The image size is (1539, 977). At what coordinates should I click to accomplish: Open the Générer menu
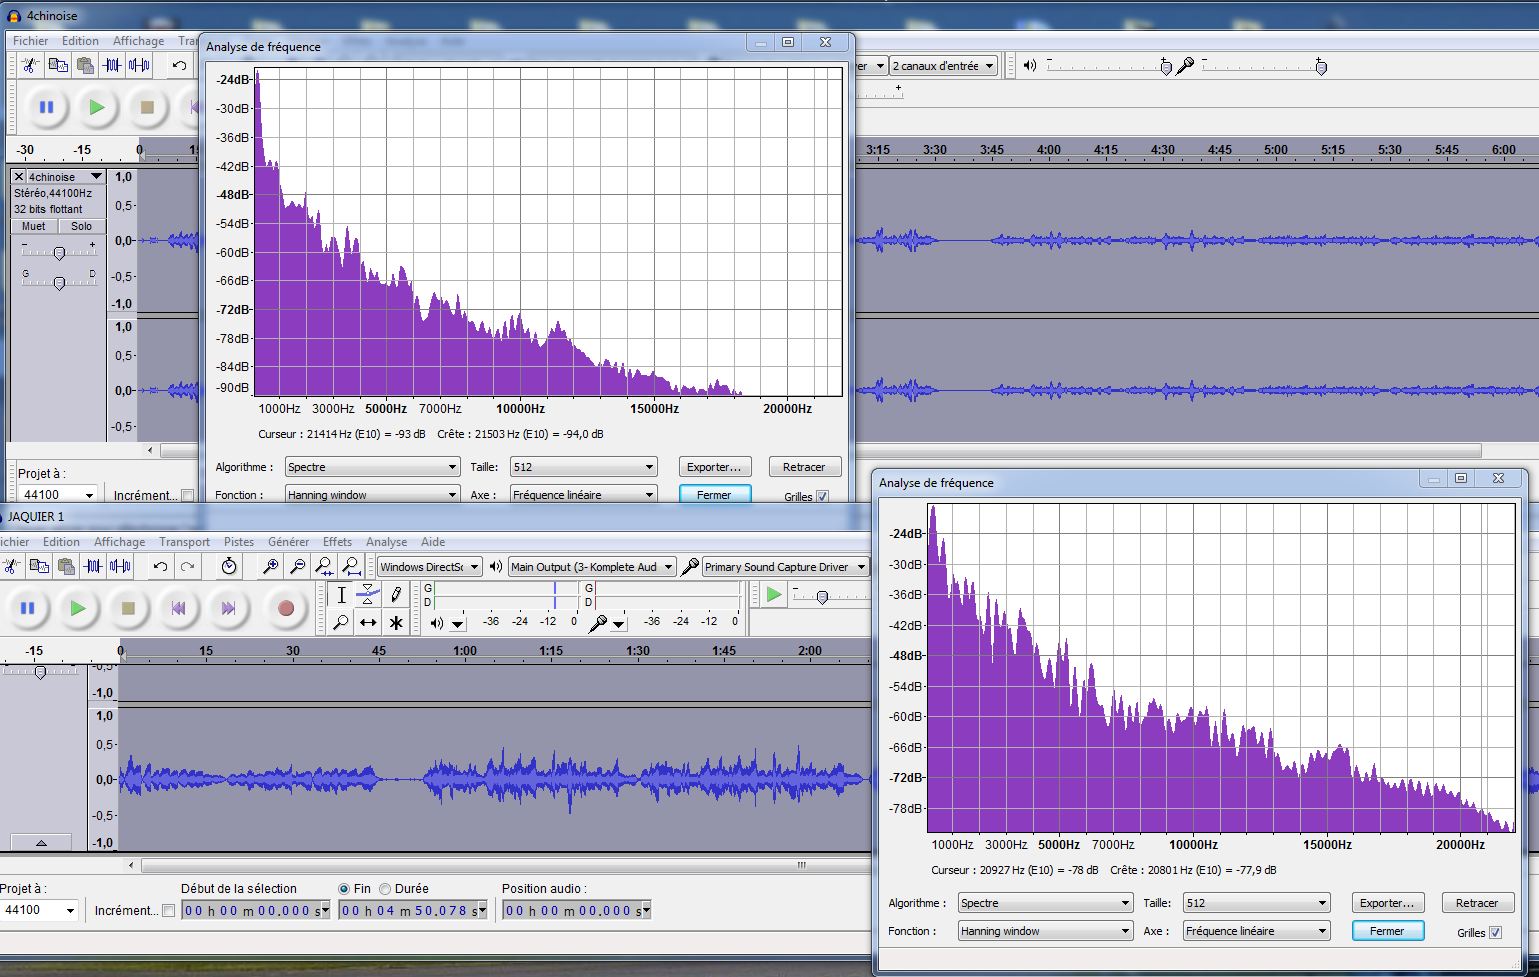coord(288,542)
